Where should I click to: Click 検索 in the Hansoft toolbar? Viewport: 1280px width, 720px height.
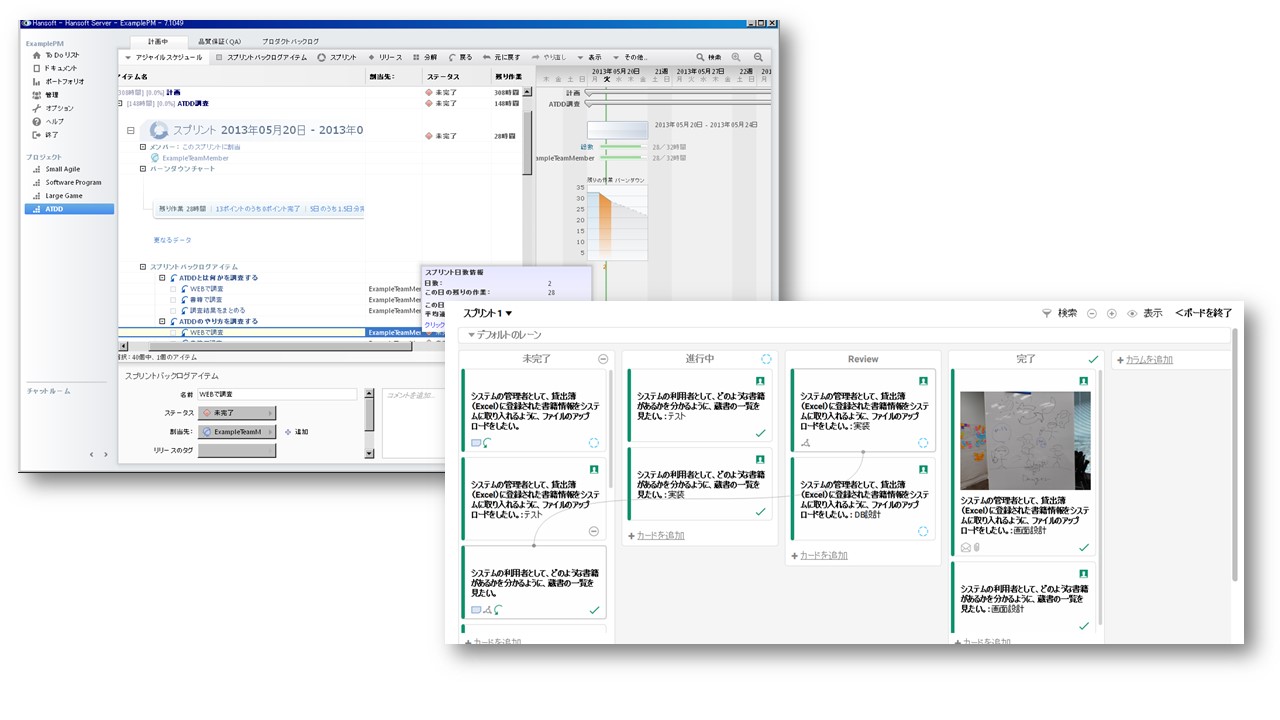(x=708, y=57)
